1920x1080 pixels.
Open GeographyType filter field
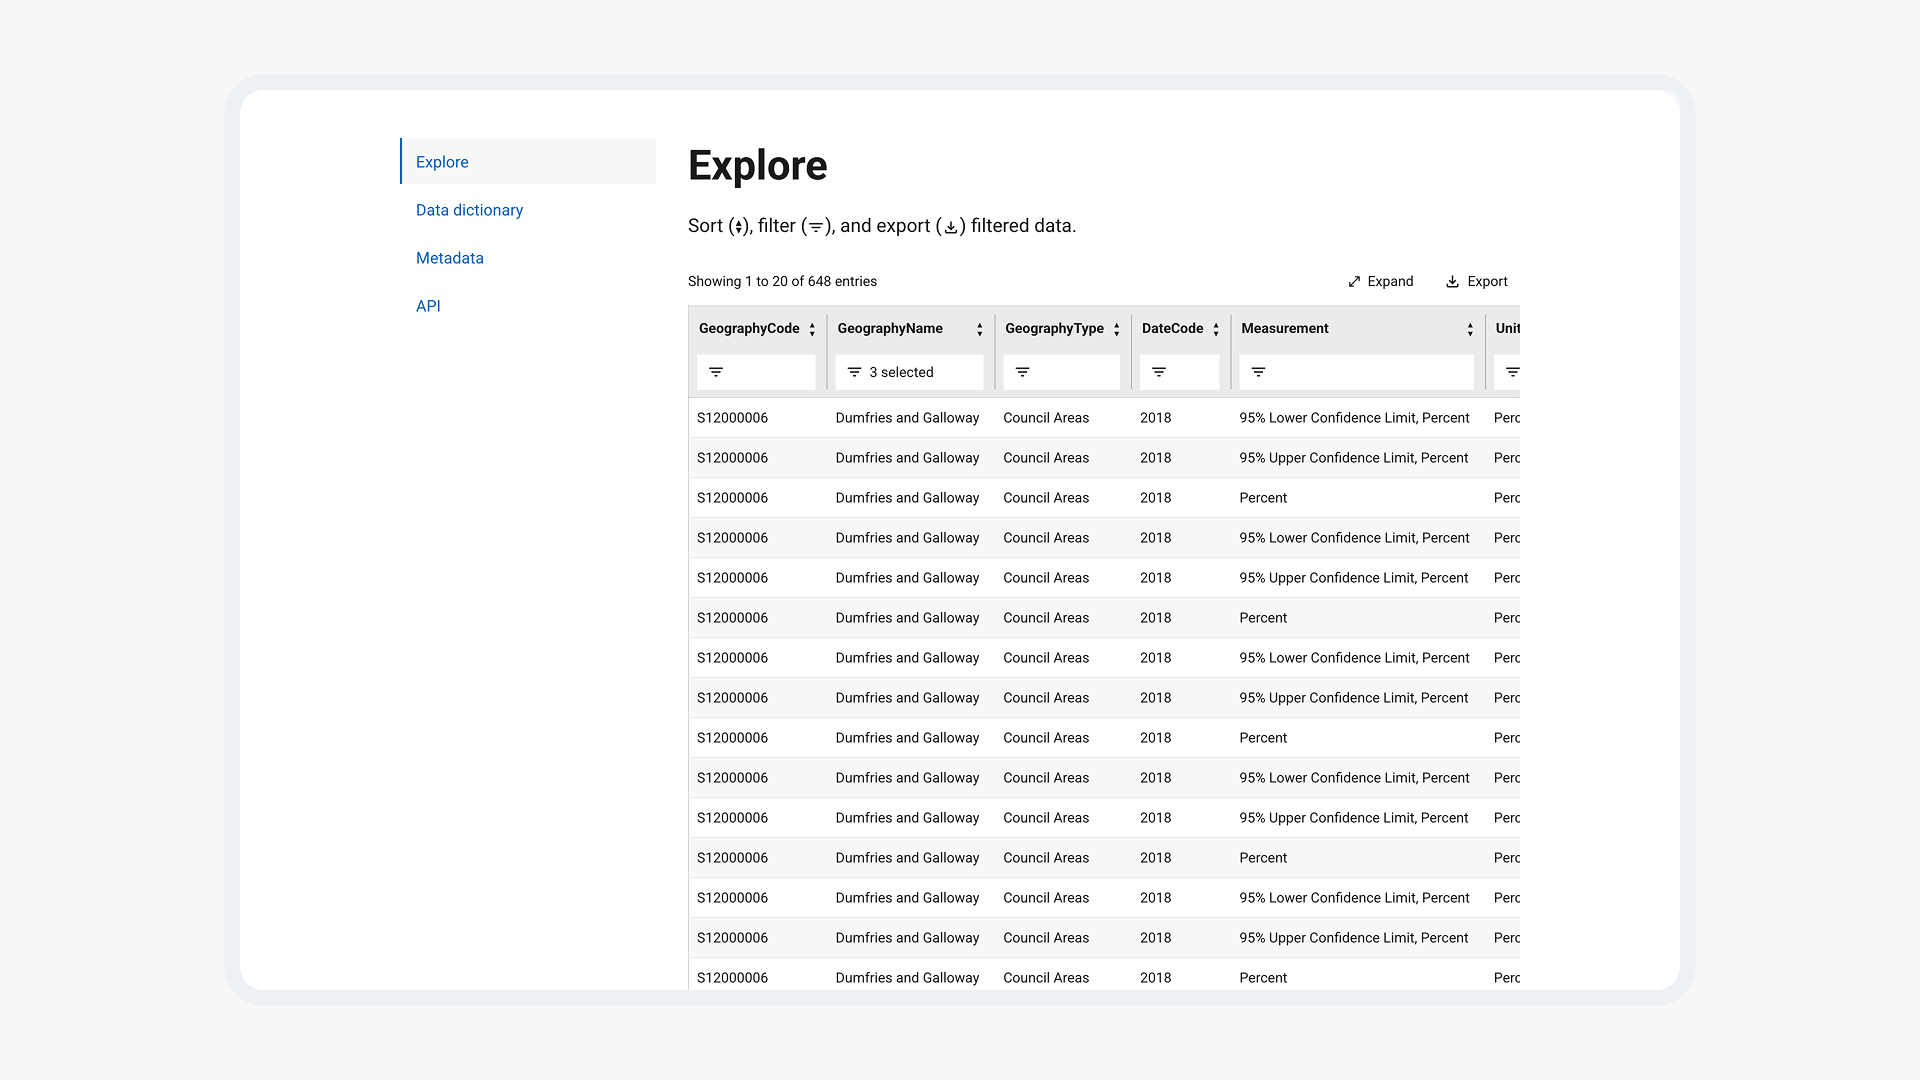(x=1062, y=372)
